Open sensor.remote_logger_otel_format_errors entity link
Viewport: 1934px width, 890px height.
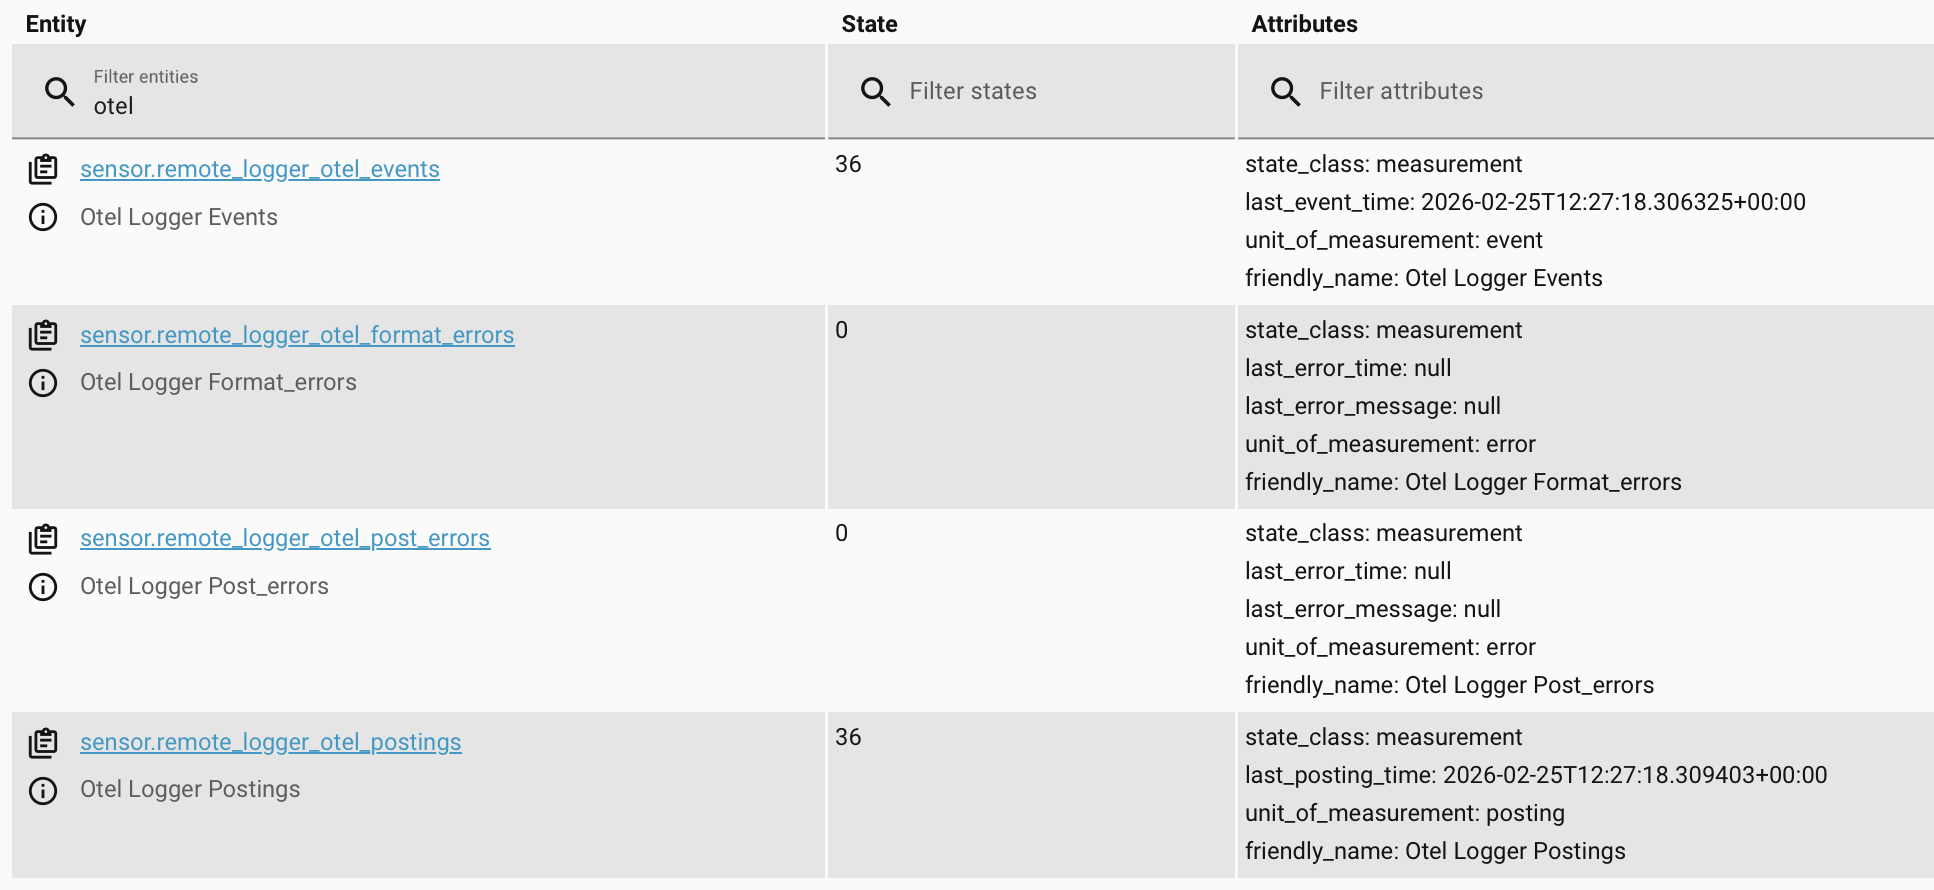[x=297, y=335]
